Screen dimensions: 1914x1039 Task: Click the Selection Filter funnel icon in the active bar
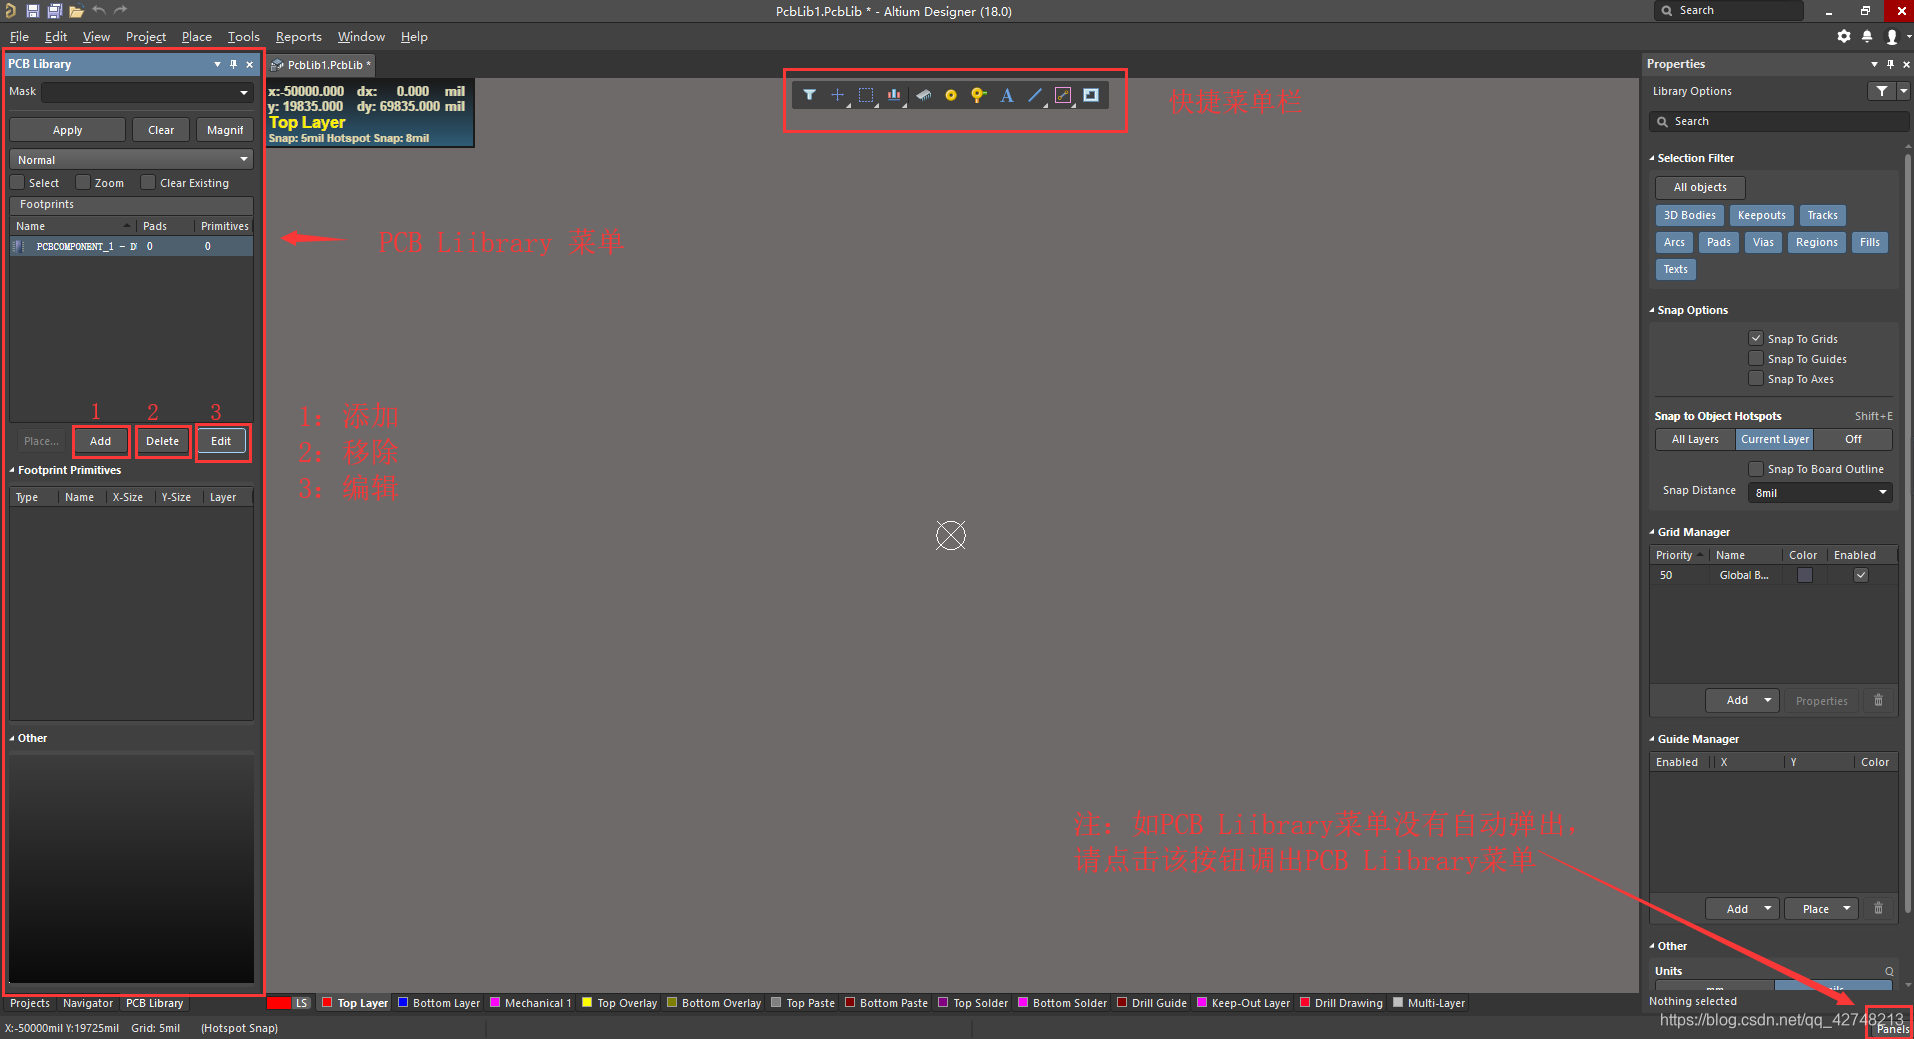[x=809, y=95]
